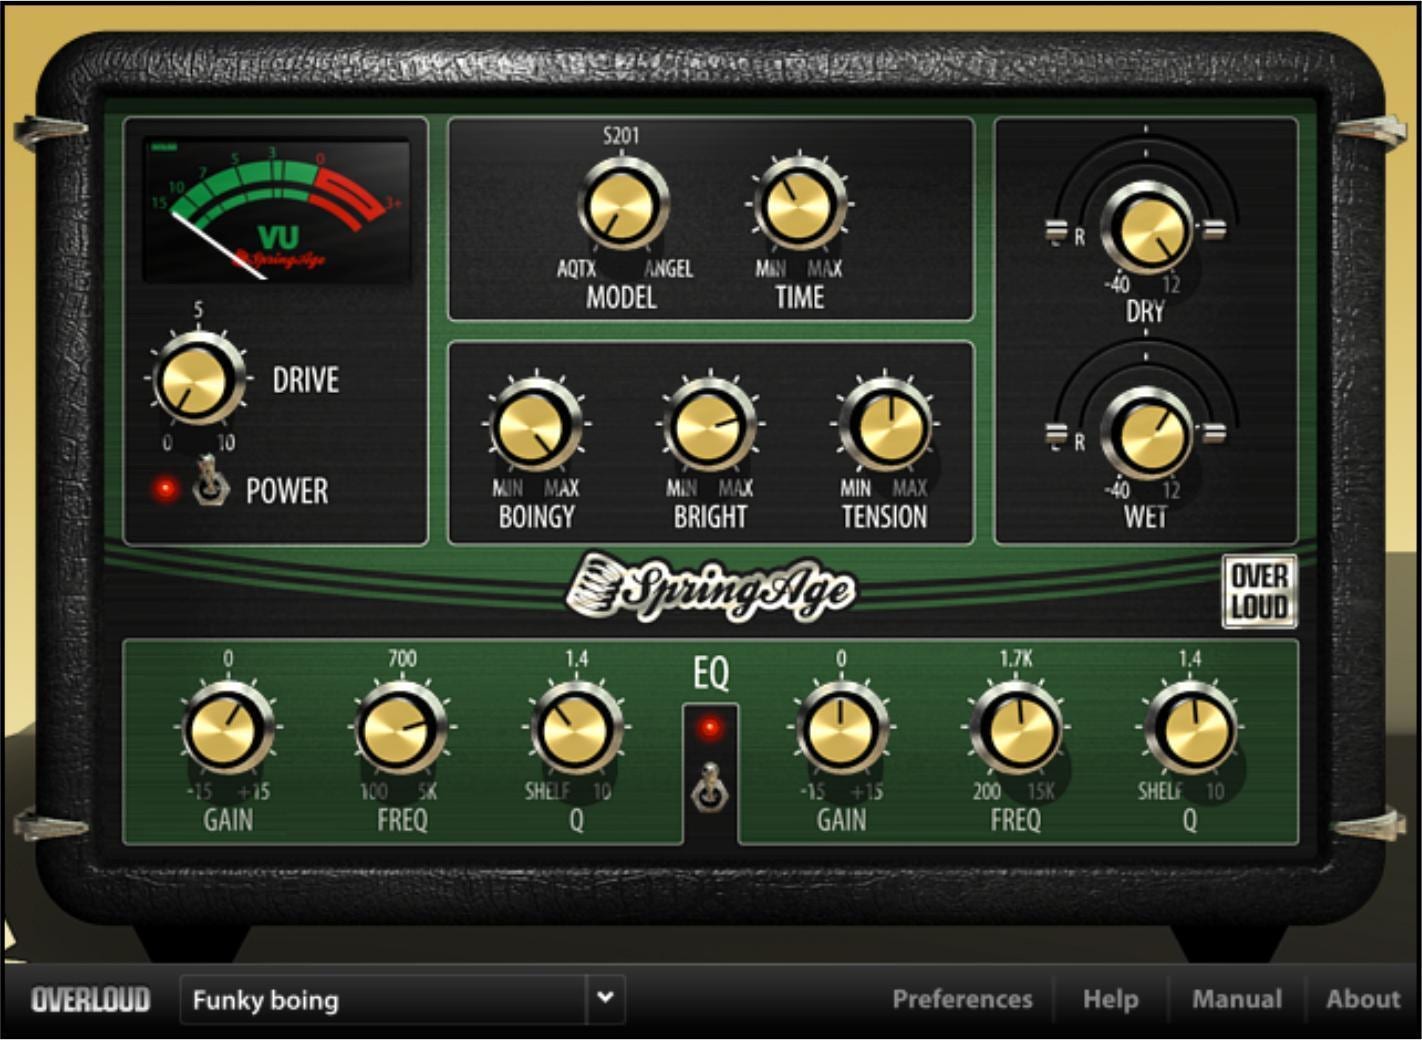Viewport: 1422px width, 1040px height.
Task: Click the VU meter display
Action: [x=277, y=208]
